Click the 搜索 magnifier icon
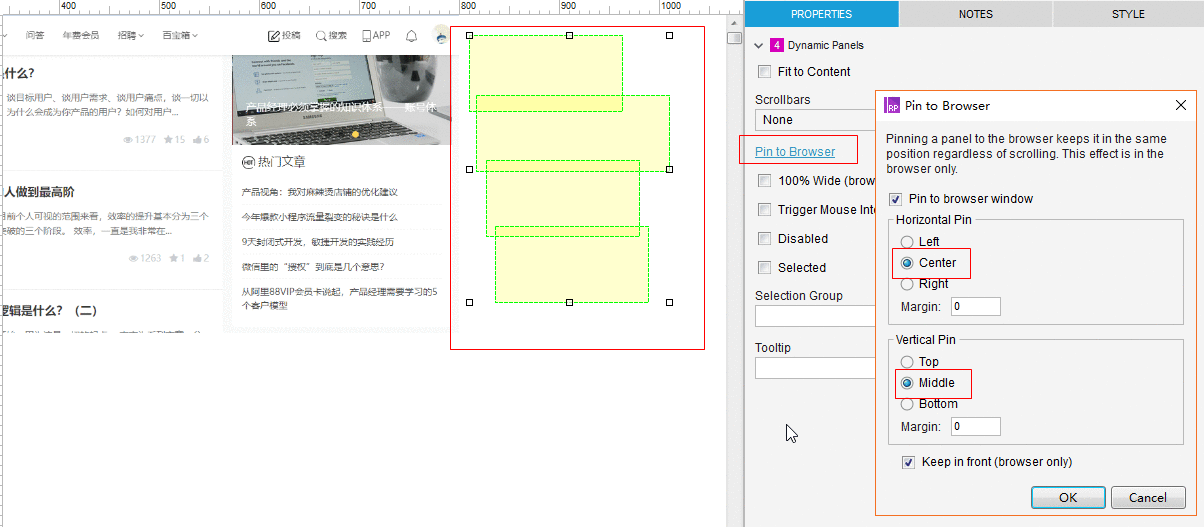The image size is (1204, 527). tap(321, 36)
